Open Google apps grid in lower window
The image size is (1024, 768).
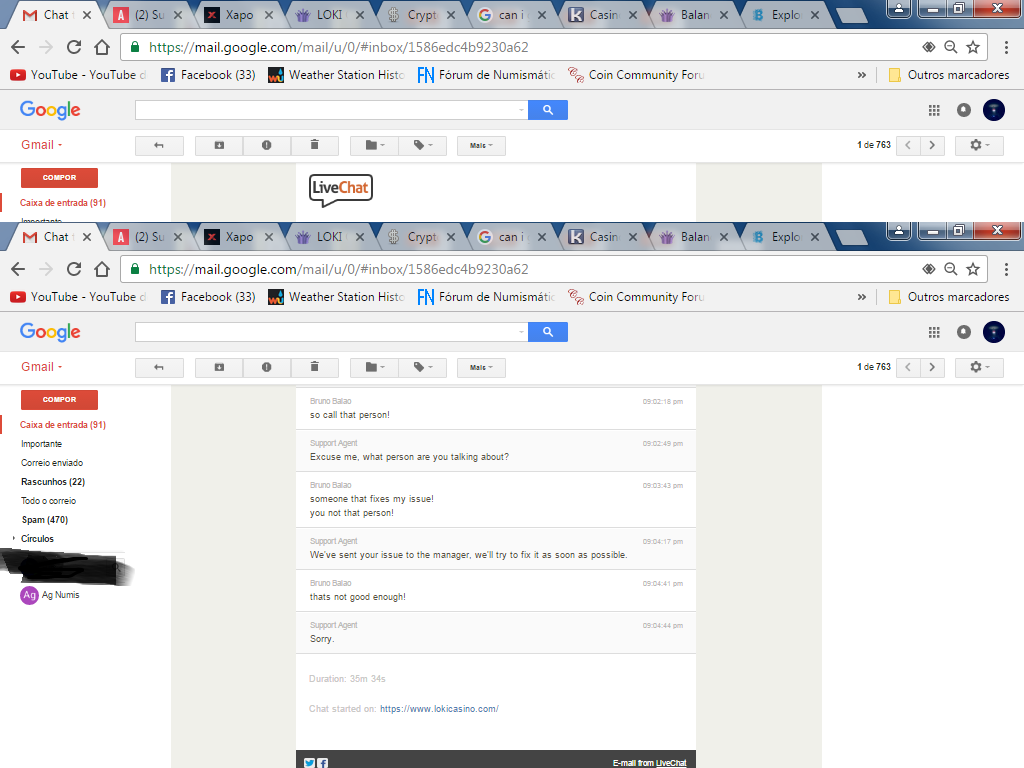pos(934,332)
